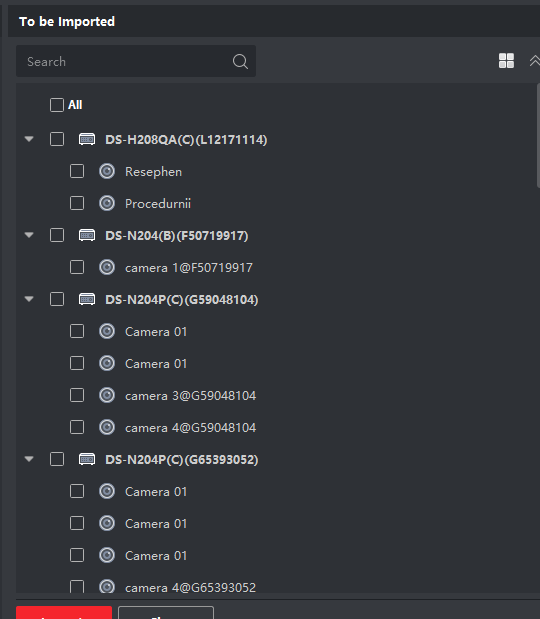
Task: Enable checkbox for device DS-N204P(C)(G59048104)
Action: pos(57,299)
